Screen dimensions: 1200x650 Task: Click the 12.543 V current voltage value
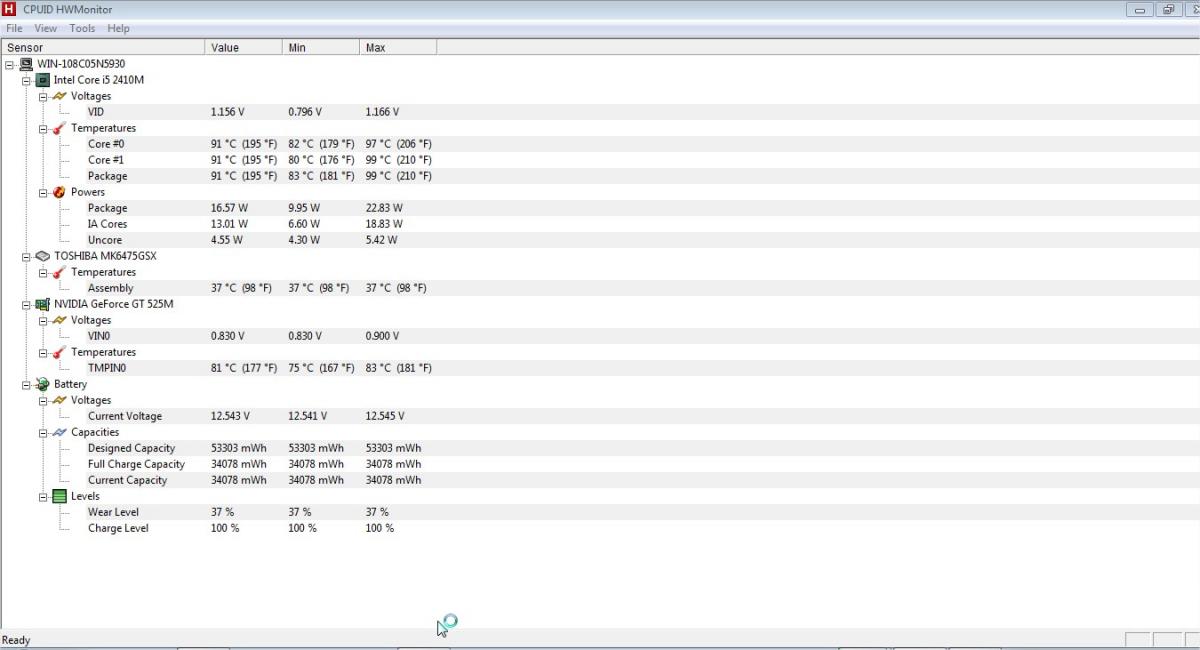tap(230, 416)
